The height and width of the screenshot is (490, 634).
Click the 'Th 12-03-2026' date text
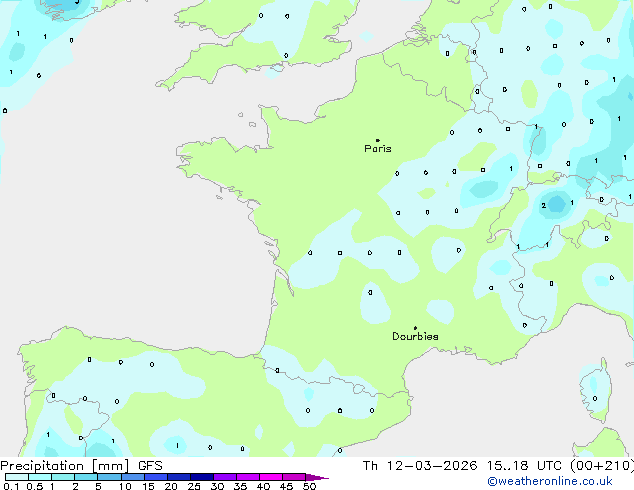(x=420, y=466)
